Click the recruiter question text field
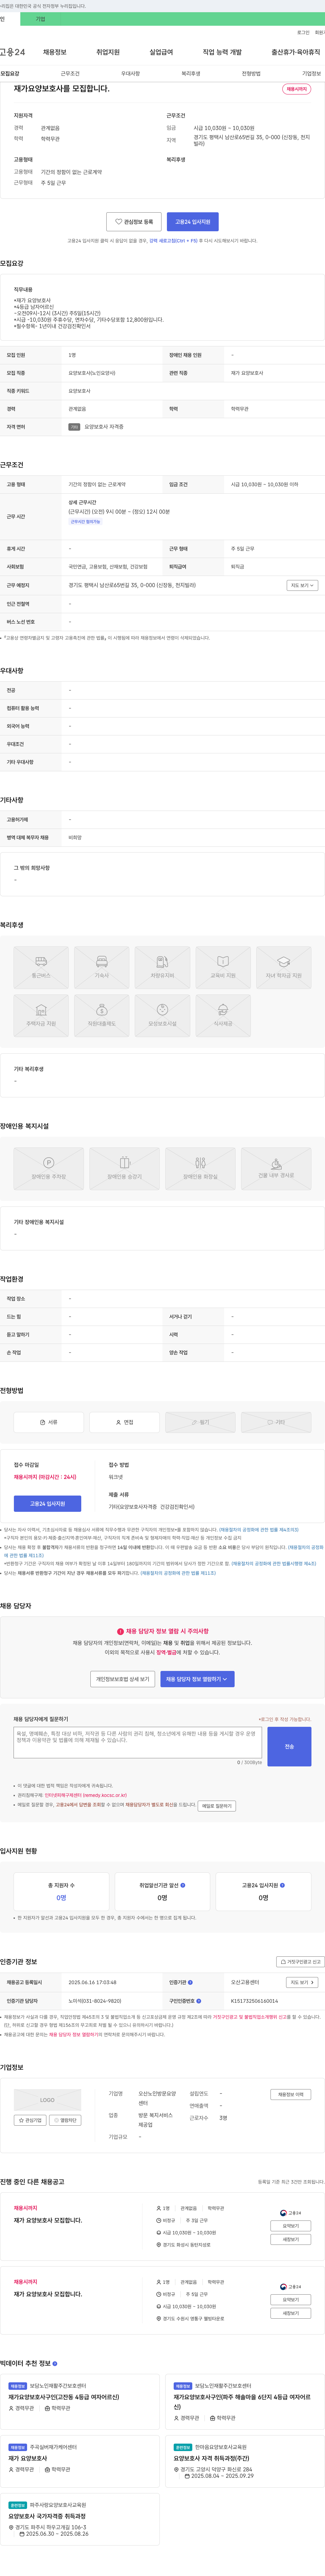Viewport: 325px width, 2576px height. (x=138, y=1742)
